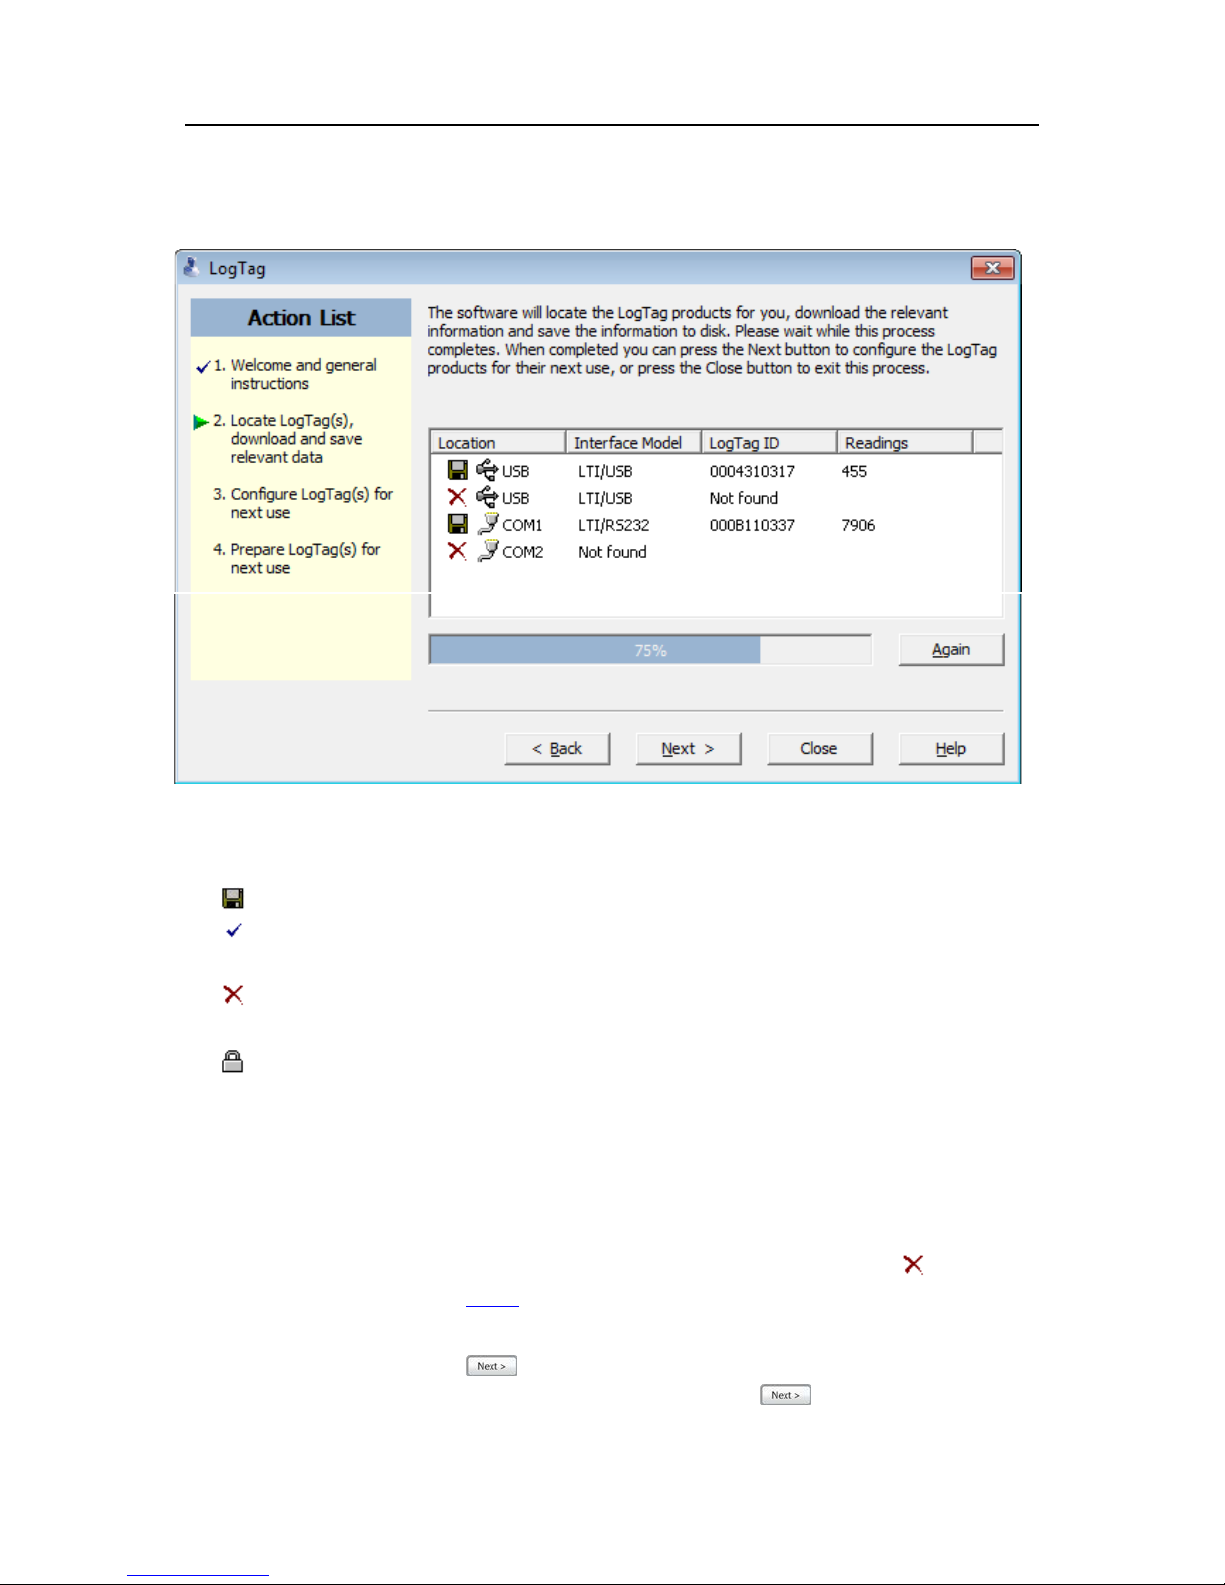The height and width of the screenshot is (1585, 1225).
Task: Select step 1 Welcome and general instructions
Action: point(295,374)
